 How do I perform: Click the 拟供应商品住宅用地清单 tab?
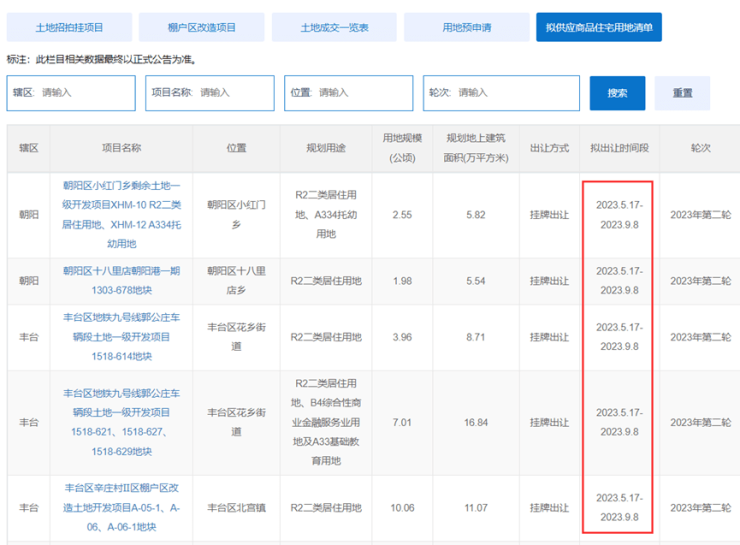[x=598, y=28]
